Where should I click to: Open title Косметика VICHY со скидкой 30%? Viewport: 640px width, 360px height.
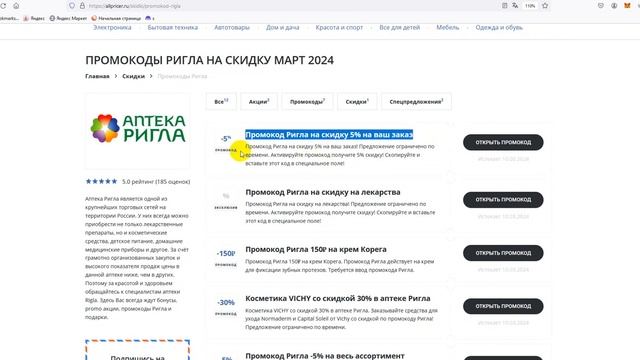tap(338, 298)
